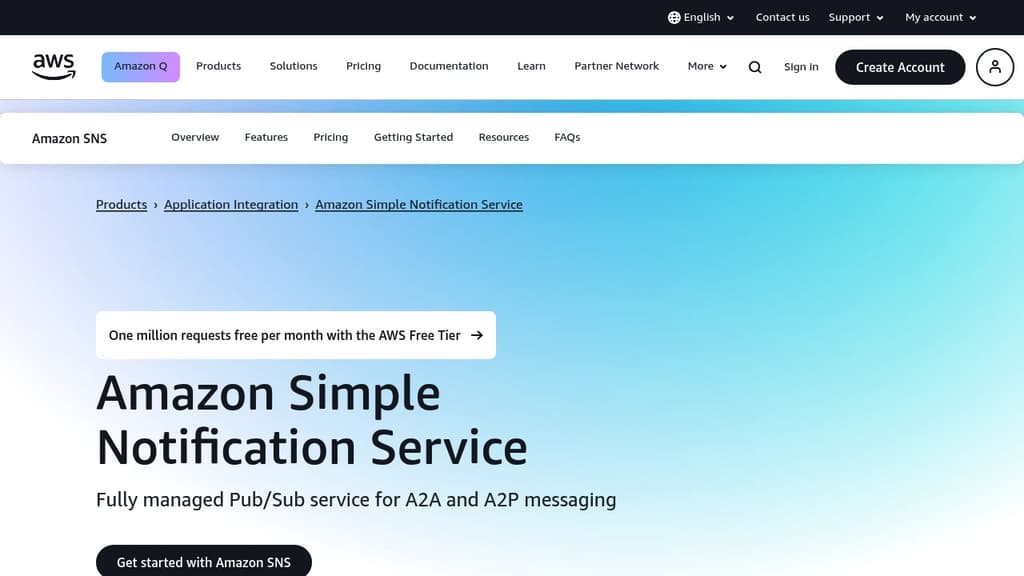The image size is (1024, 576).
Task: Open the Amazon SNS Pricing tab
Action: [330, 138]
